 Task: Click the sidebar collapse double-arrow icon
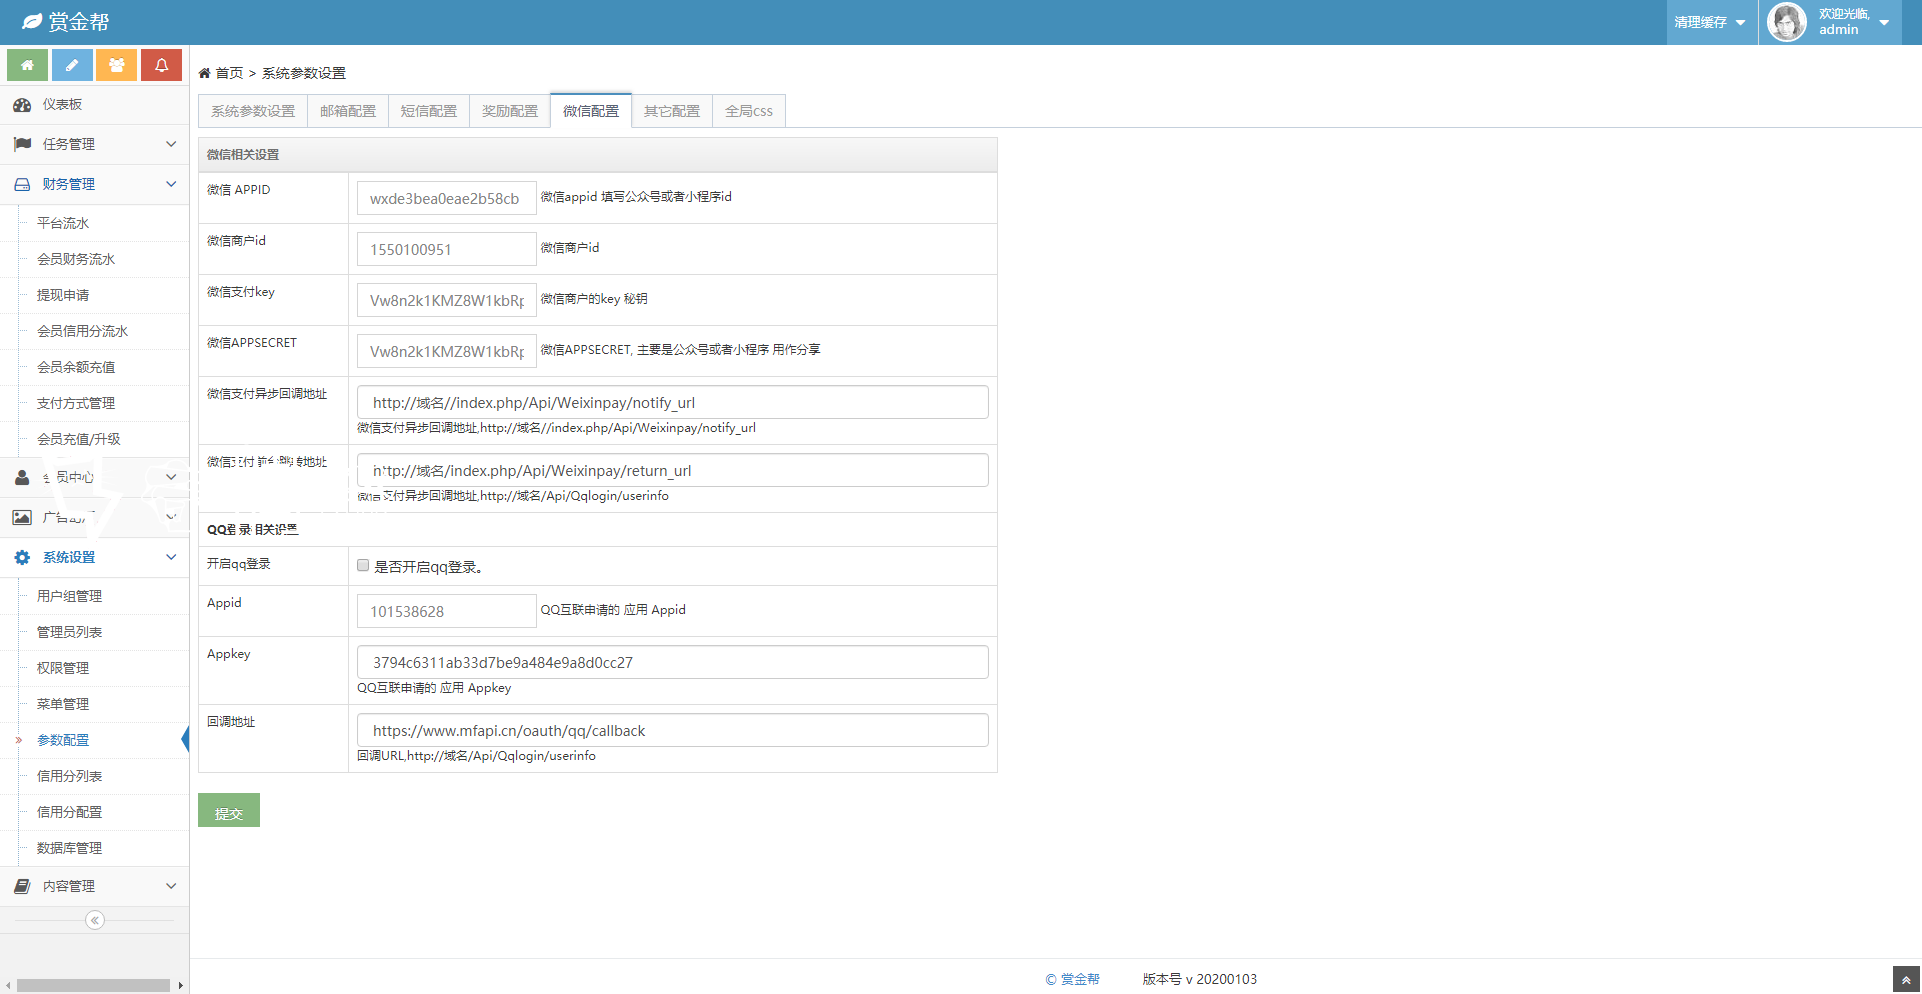coord(95,920)
